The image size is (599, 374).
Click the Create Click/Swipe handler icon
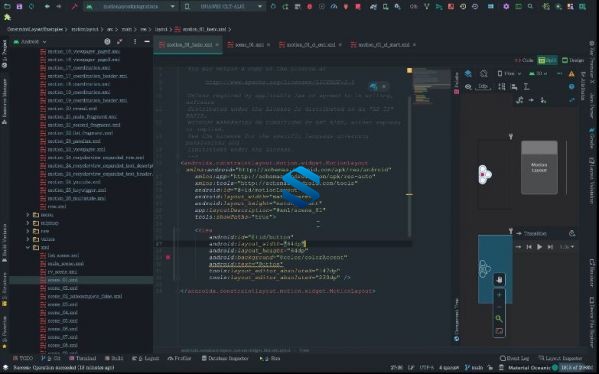(x=543, y=100)
